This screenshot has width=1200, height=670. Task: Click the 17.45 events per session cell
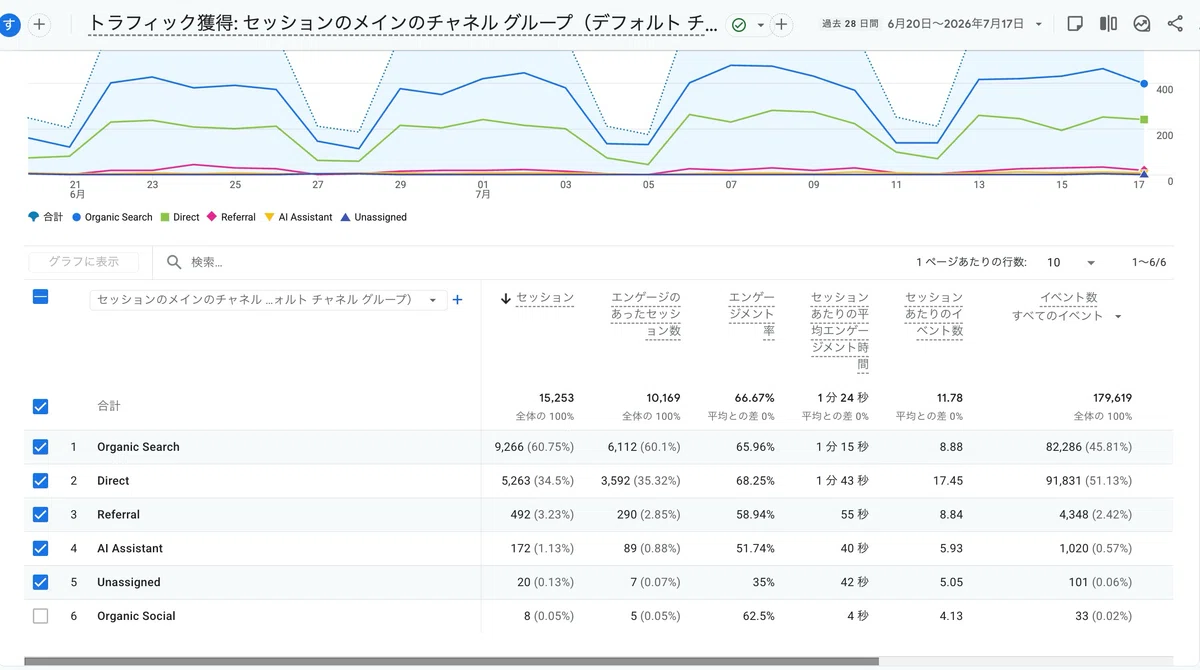click(948, 481)
